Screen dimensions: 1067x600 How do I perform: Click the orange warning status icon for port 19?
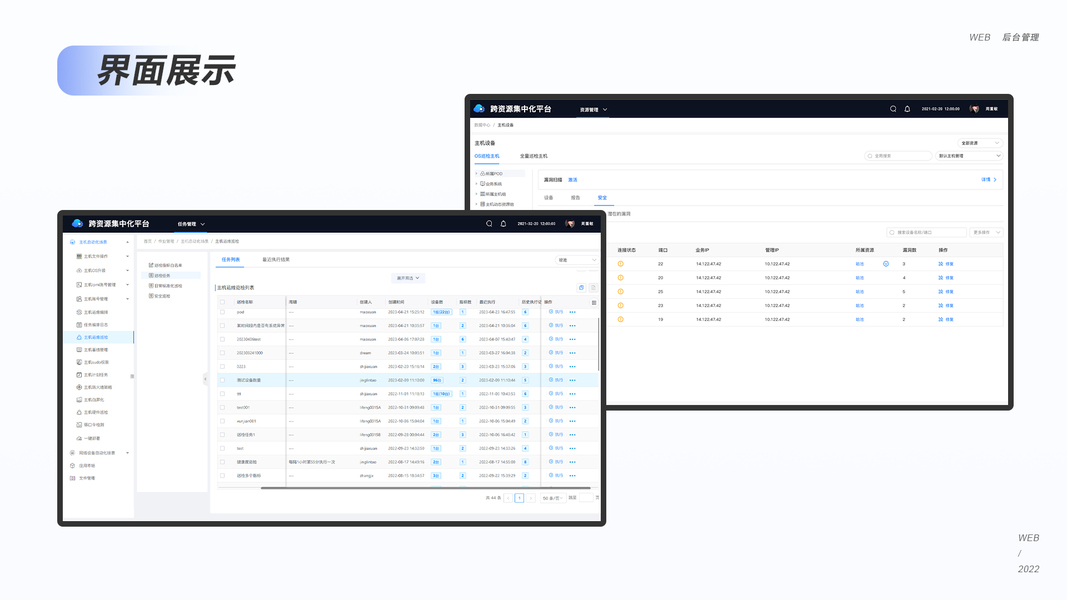(621, 319)
